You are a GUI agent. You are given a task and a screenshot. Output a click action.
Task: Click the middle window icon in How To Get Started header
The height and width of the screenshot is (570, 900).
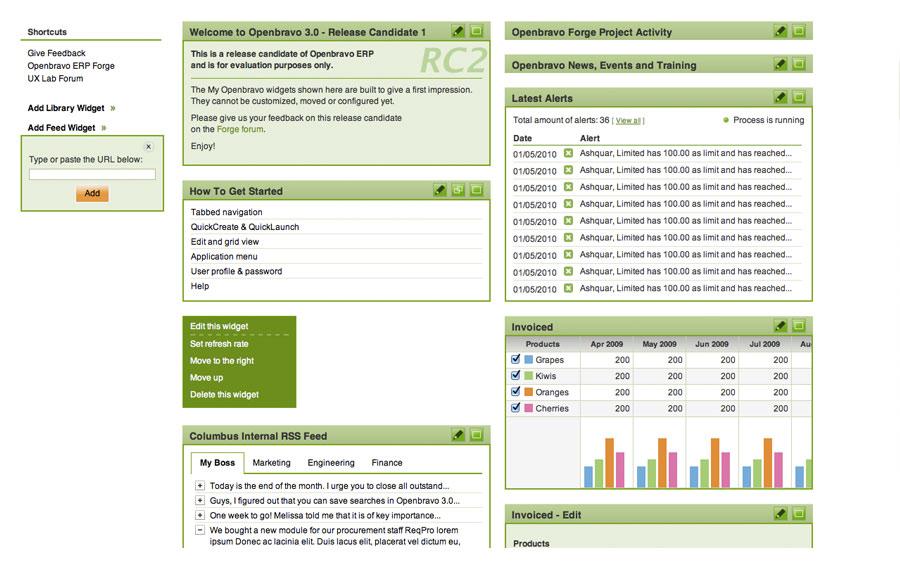458,190
